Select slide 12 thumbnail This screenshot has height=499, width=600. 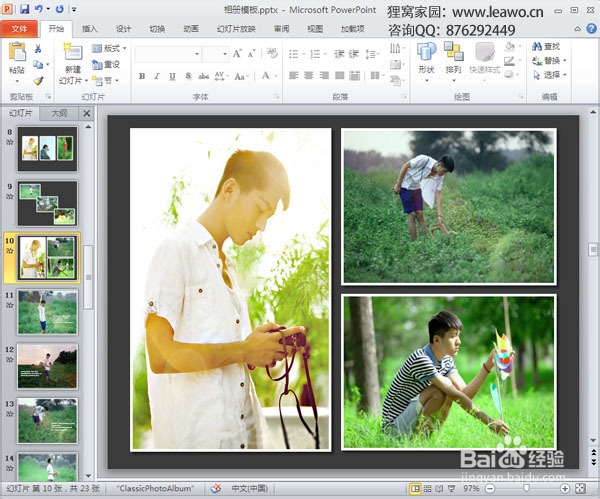[47, 367]
